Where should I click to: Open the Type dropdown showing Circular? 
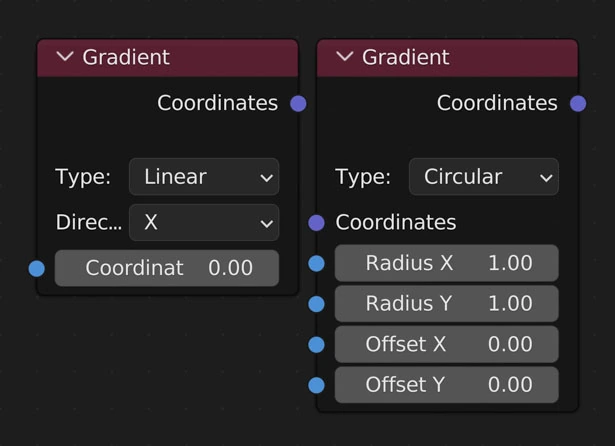[x=484, y=177]
